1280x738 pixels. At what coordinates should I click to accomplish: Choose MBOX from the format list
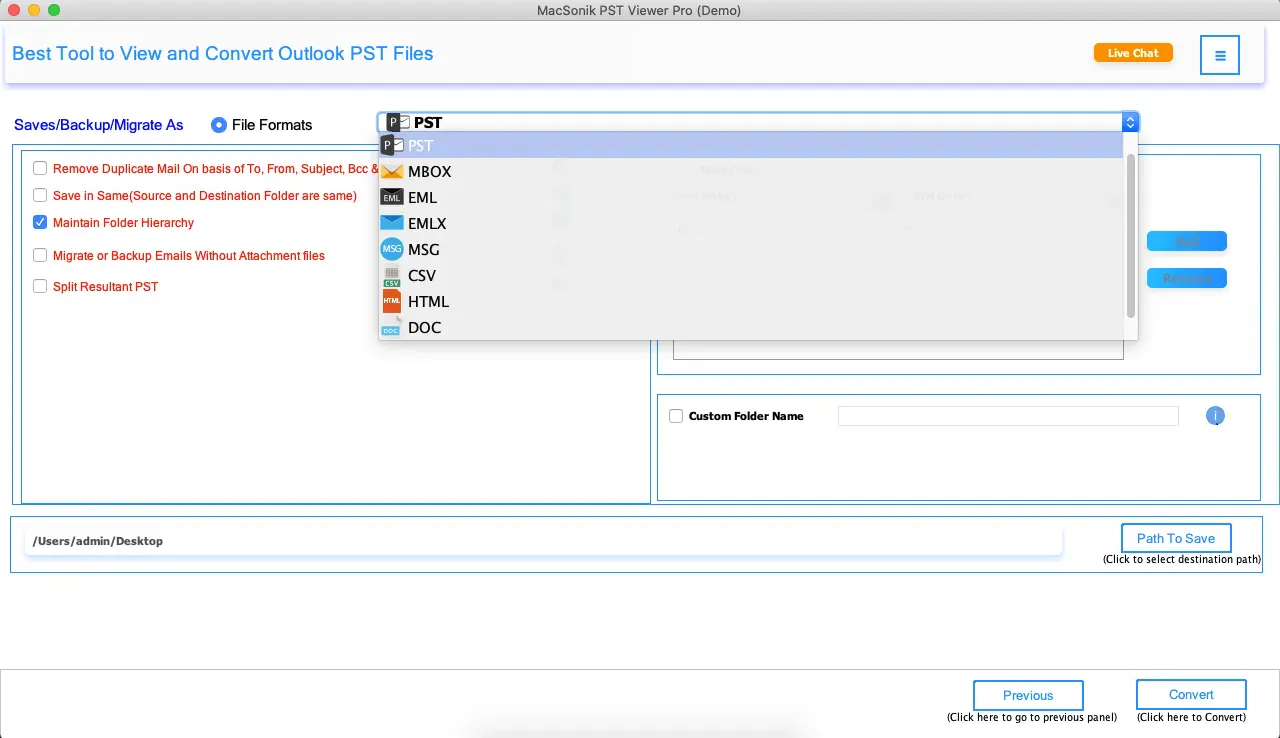752,171
